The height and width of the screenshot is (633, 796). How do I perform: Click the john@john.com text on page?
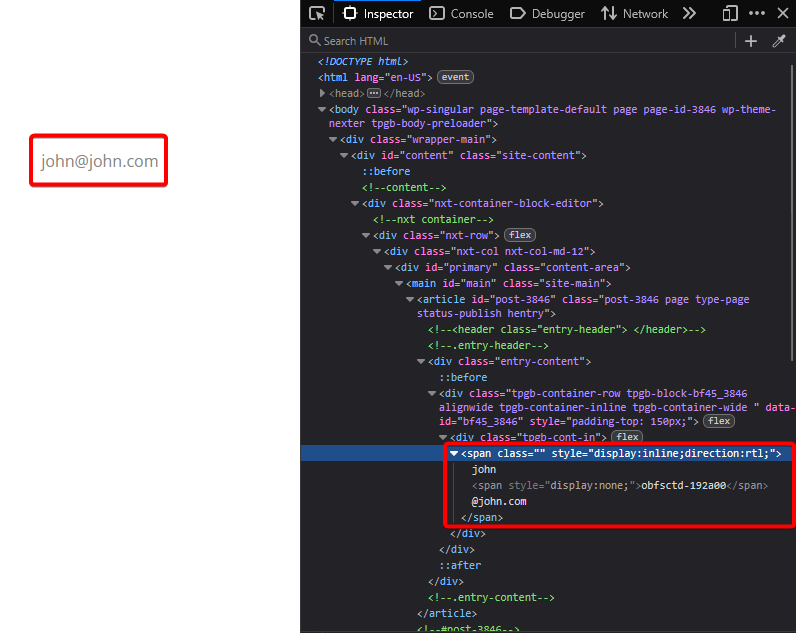click(x=99, y=161)
